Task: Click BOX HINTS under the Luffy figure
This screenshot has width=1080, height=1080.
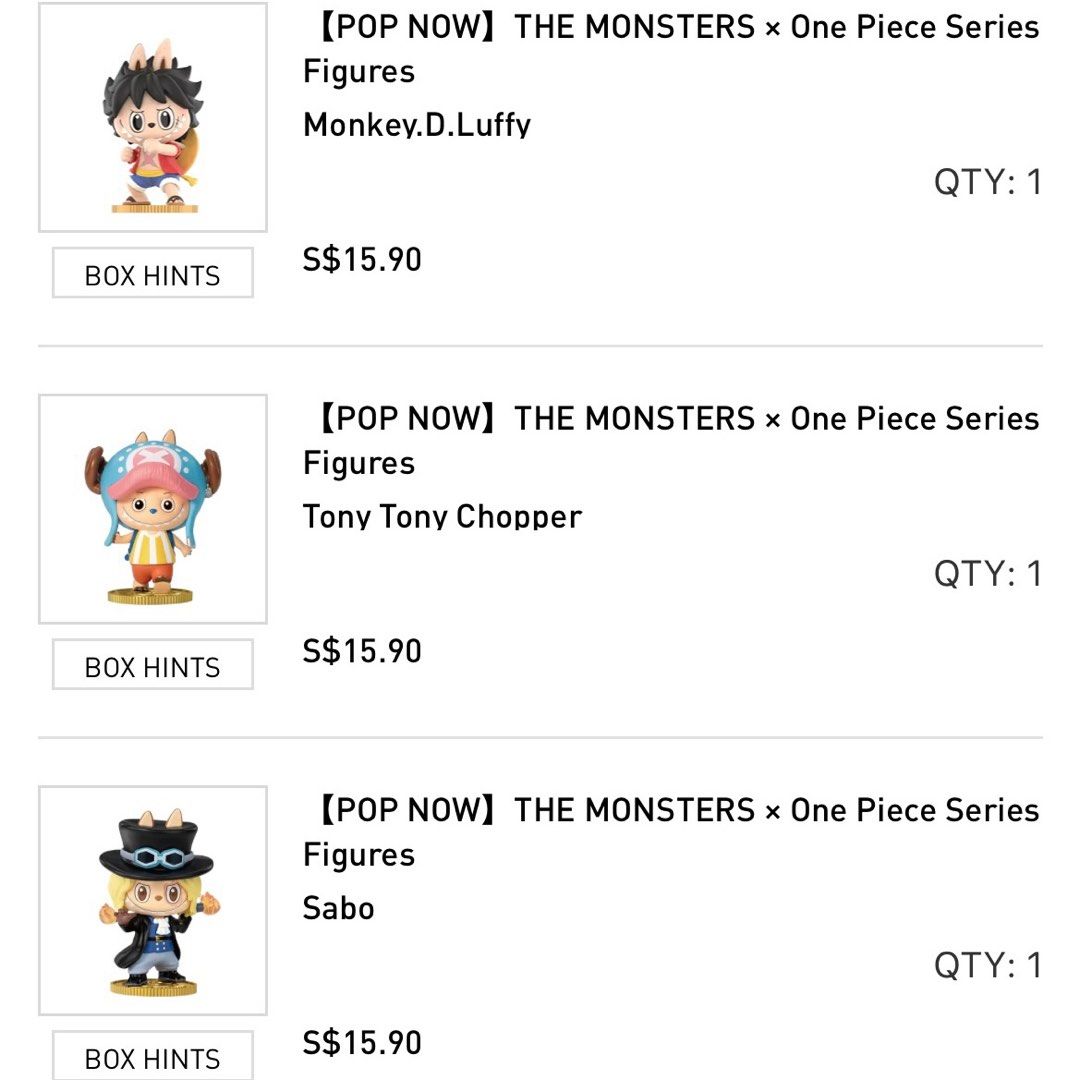Action: click(x=152, y=273)
